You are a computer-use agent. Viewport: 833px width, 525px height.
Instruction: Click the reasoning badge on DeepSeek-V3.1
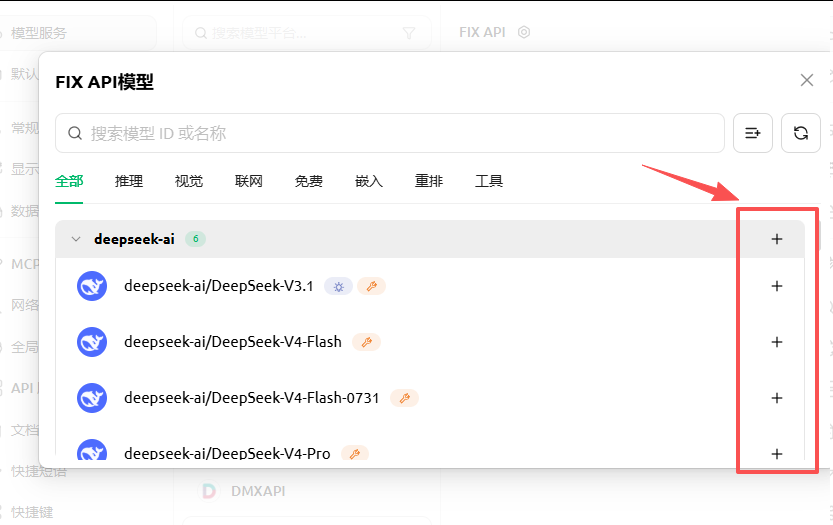point(338,287)
